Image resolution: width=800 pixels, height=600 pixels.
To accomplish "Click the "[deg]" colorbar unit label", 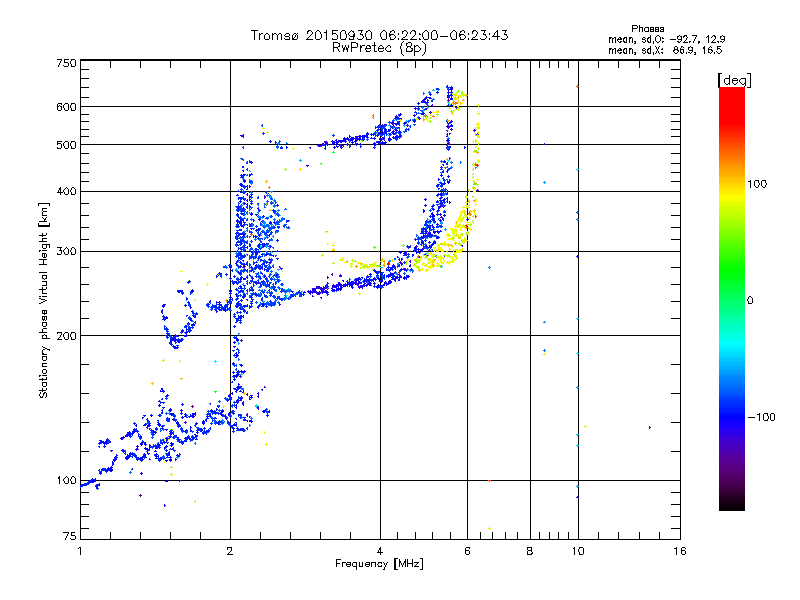I will point(734,80).
